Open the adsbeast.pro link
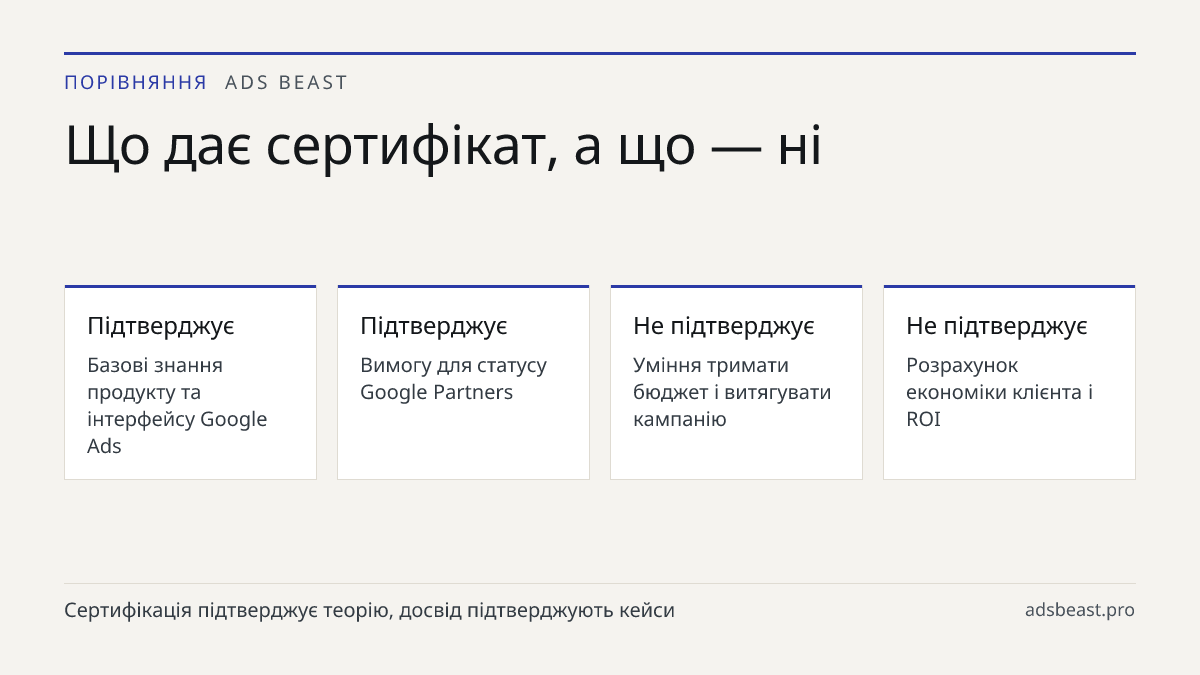The image size is (1200, 675). click(1080, 610)
